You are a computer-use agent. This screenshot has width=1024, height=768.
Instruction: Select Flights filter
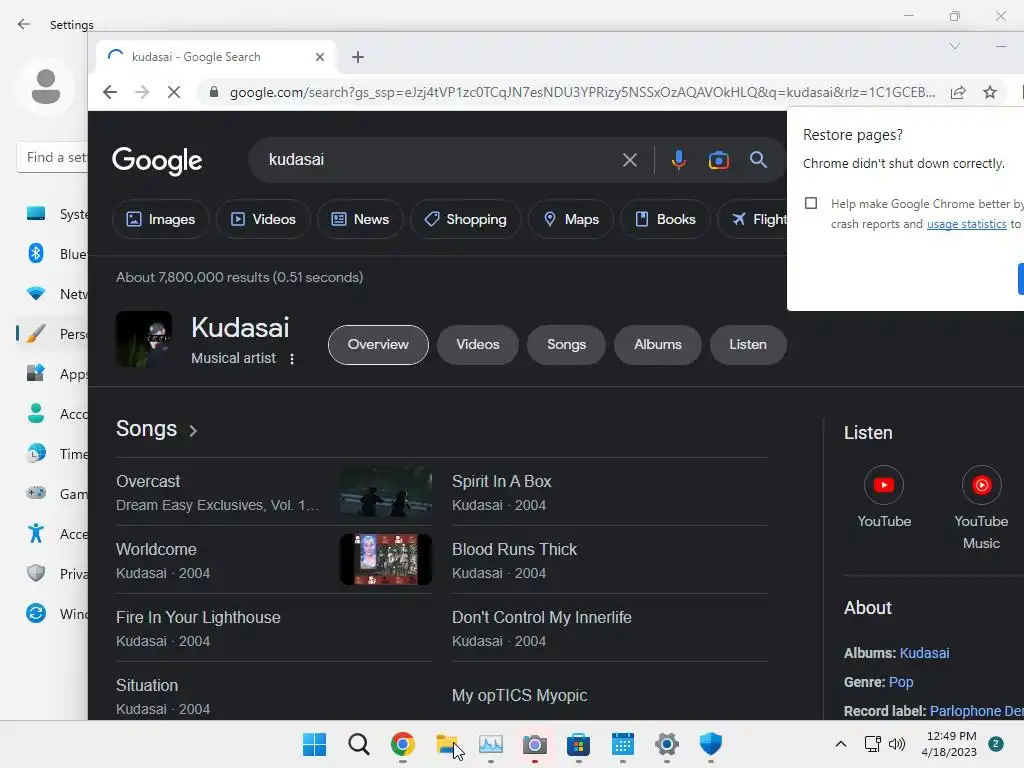point(752,219)
